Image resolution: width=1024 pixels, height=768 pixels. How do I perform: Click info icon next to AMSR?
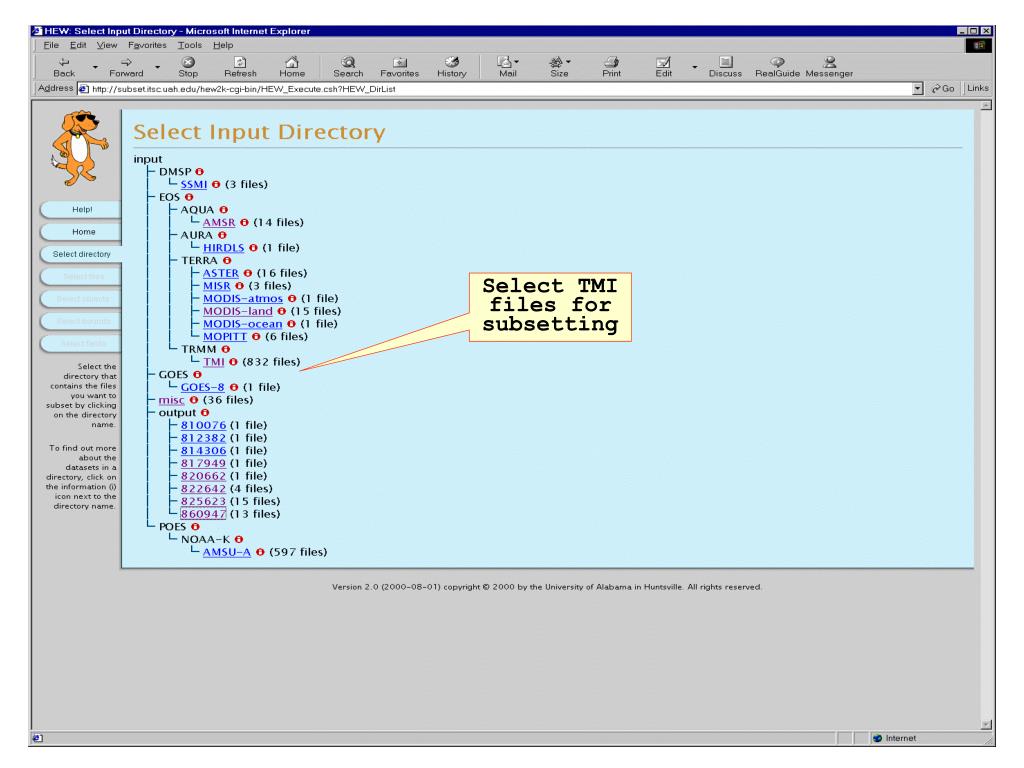[x=244, y=223]
